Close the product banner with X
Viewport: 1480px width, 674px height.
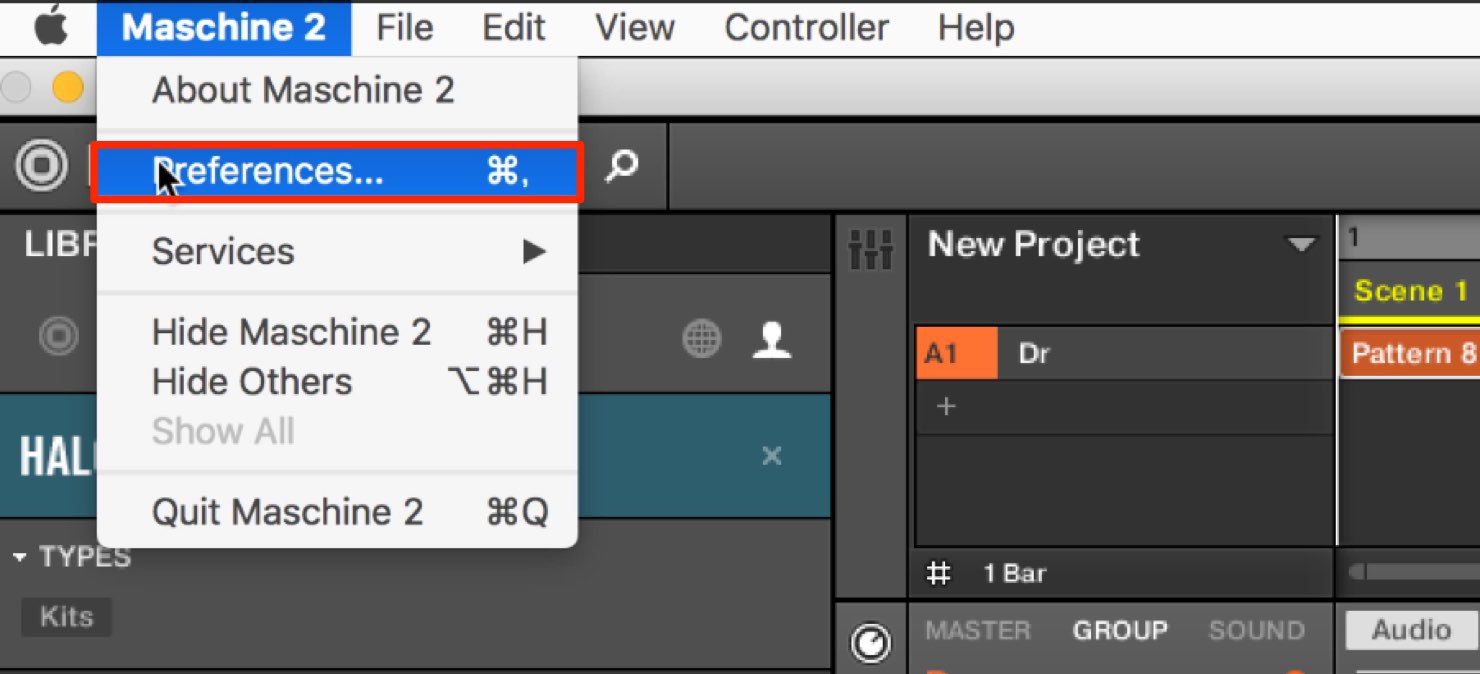point(772,456)
